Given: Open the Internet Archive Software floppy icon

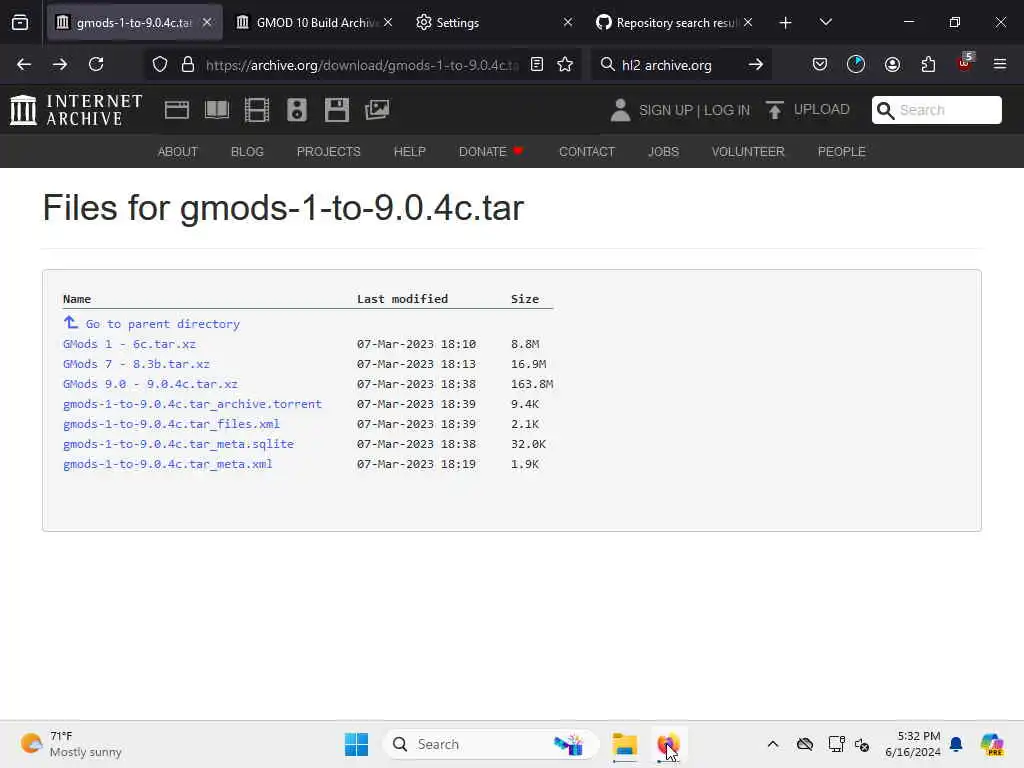Looking at the screenshot, I should point(337,110).
